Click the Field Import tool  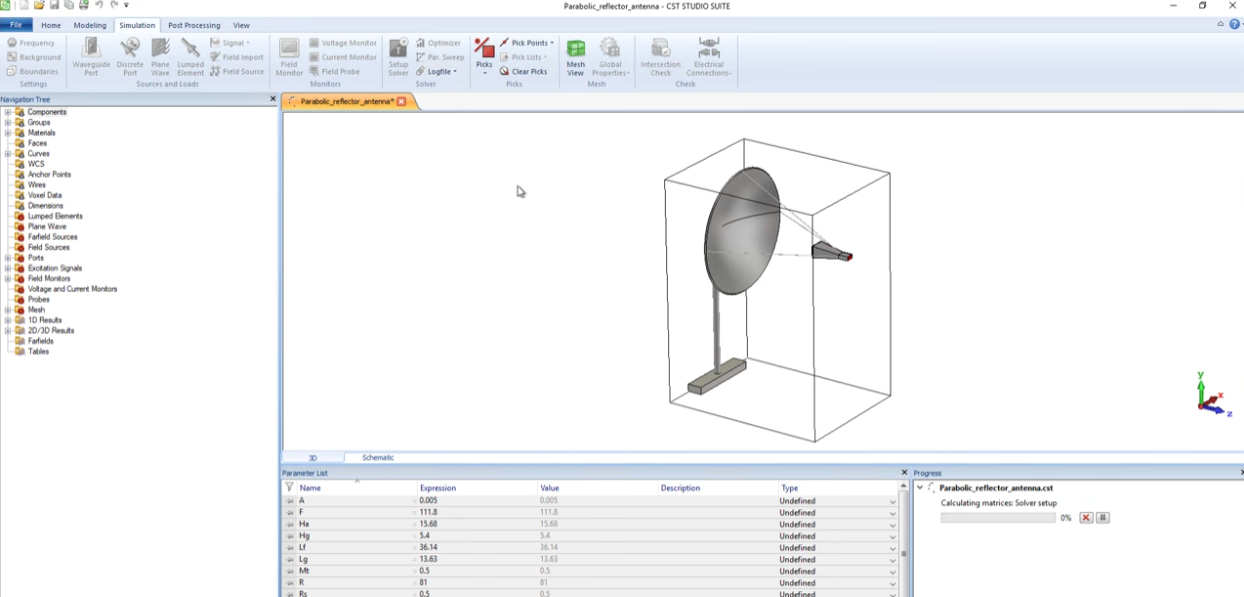[x=236, y=57]
